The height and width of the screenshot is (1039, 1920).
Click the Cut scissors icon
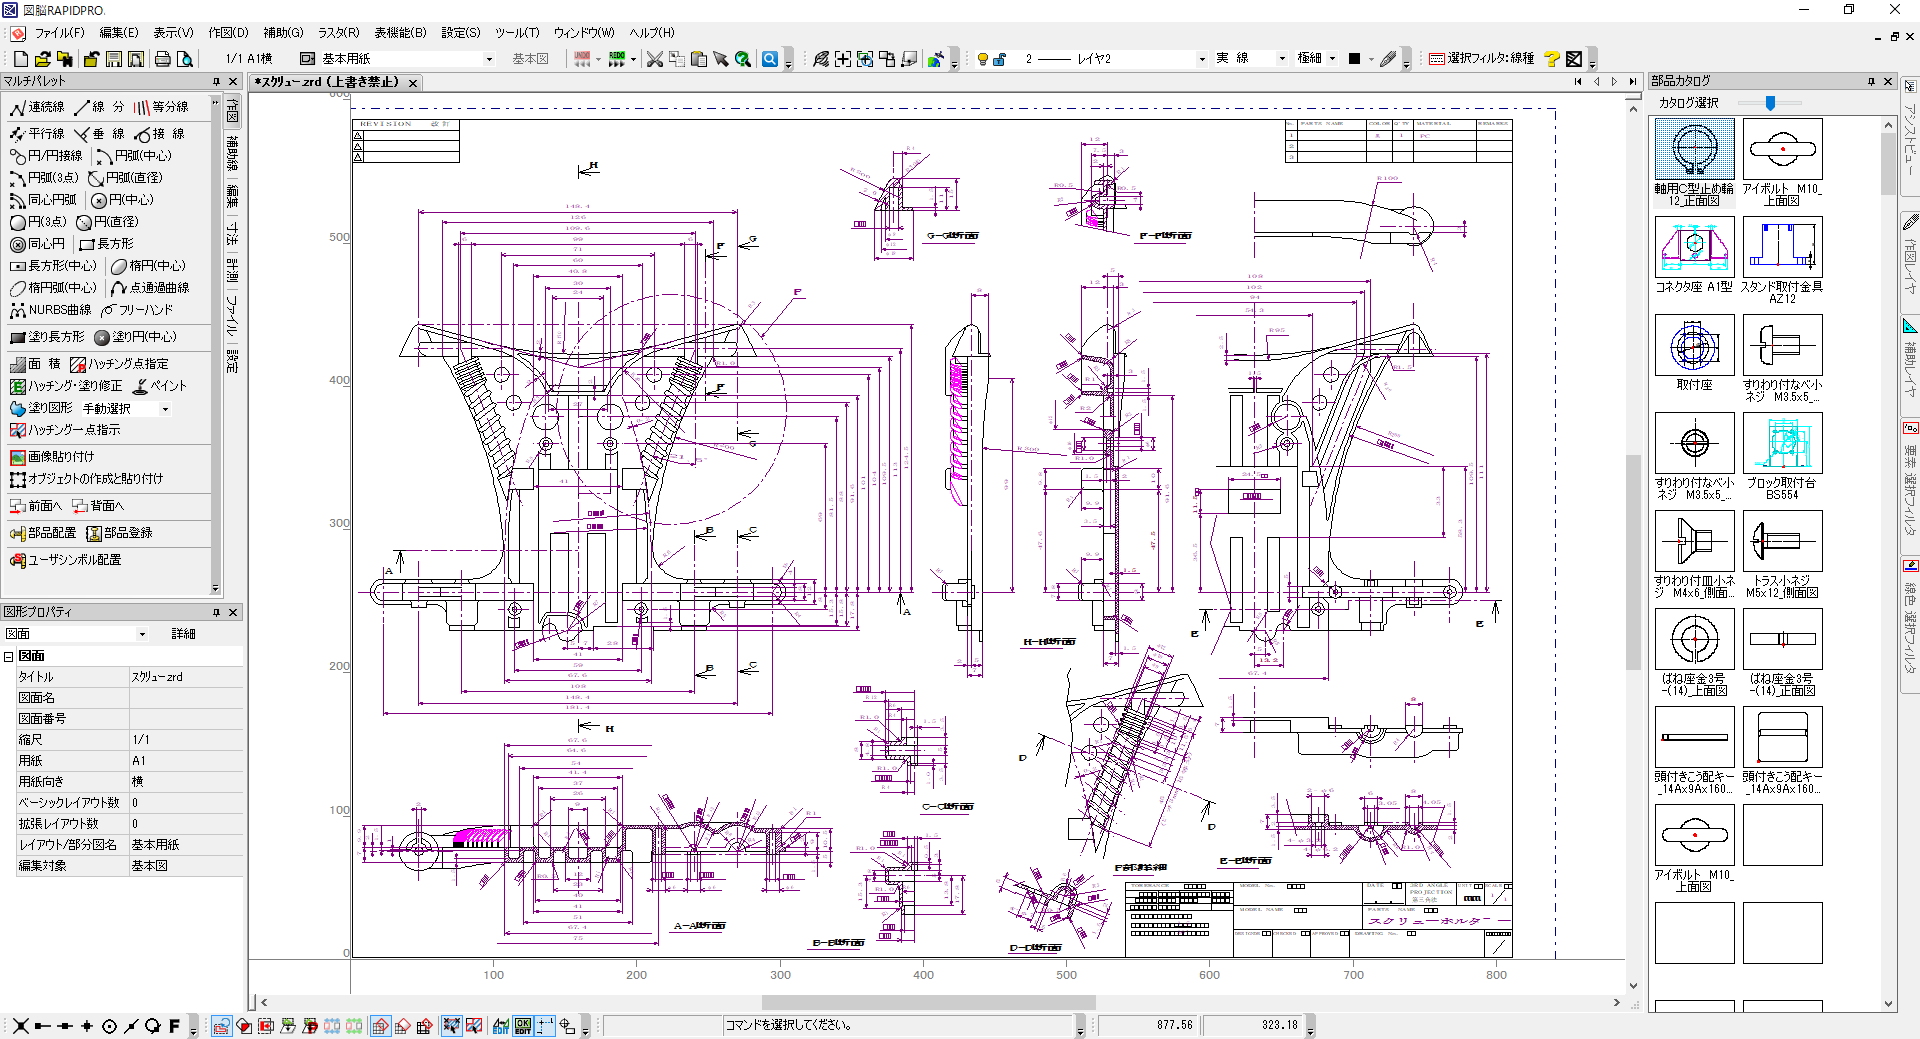click(655, 59)
